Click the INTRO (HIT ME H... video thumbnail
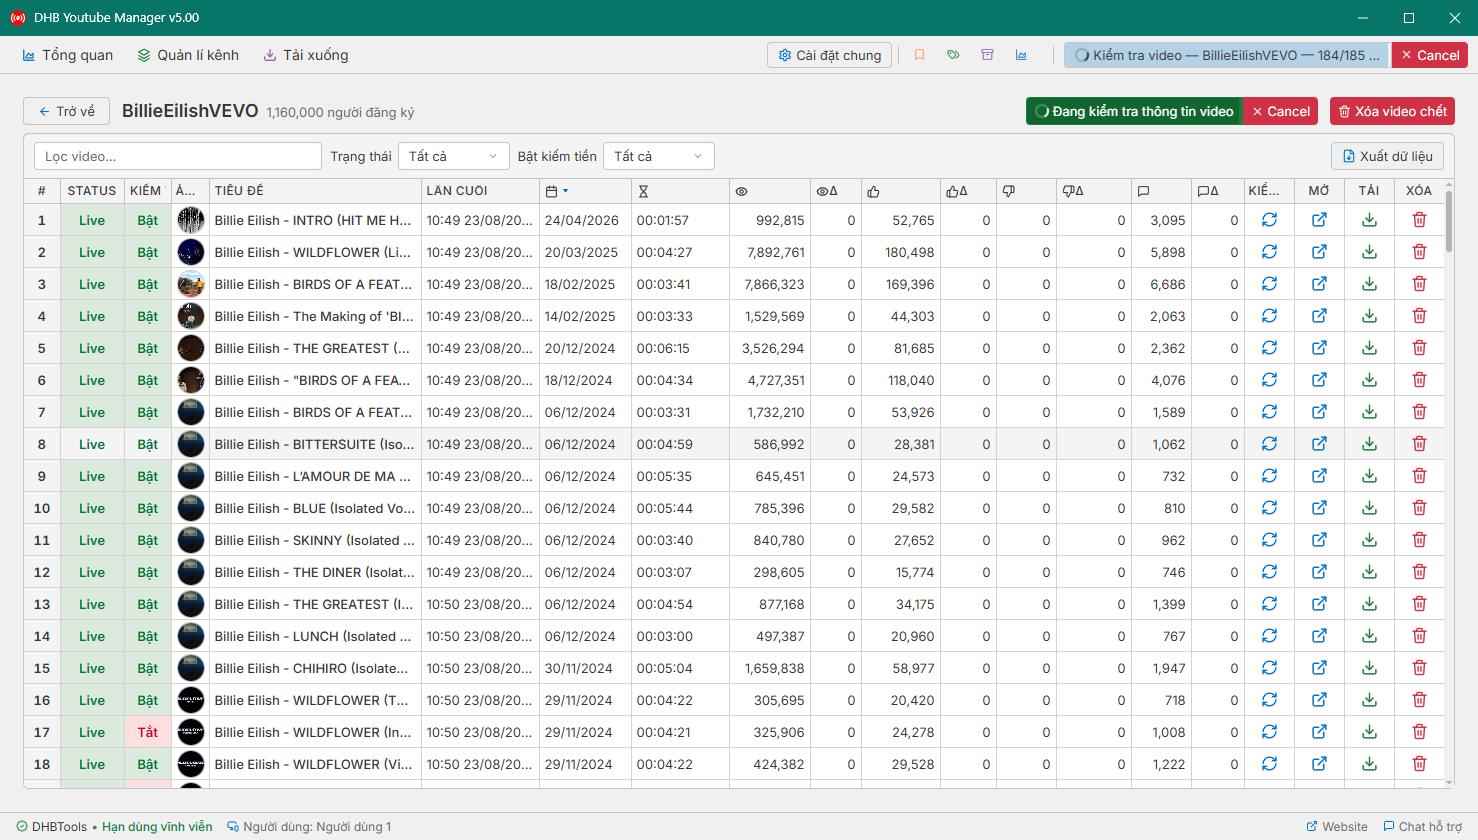Image resolution: width=1478 pixels, height=840 pixels. (190, 220)
